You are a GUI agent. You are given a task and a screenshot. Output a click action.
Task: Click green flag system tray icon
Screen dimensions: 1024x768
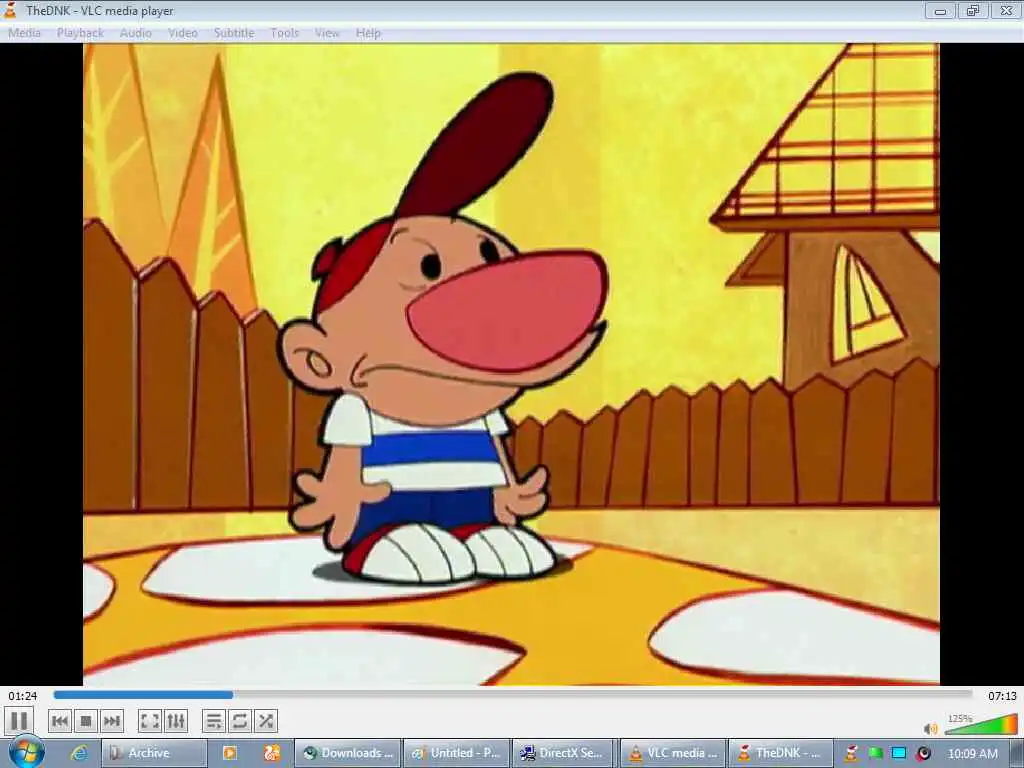tap(876, 753)
